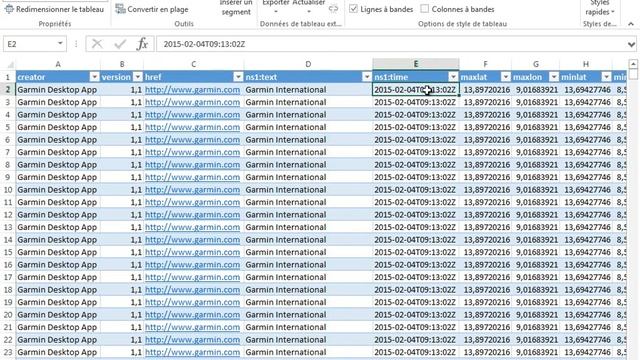640x360 pixels.
Task: Click maxlon 9,01683921 in row 18
Action: 536,289
